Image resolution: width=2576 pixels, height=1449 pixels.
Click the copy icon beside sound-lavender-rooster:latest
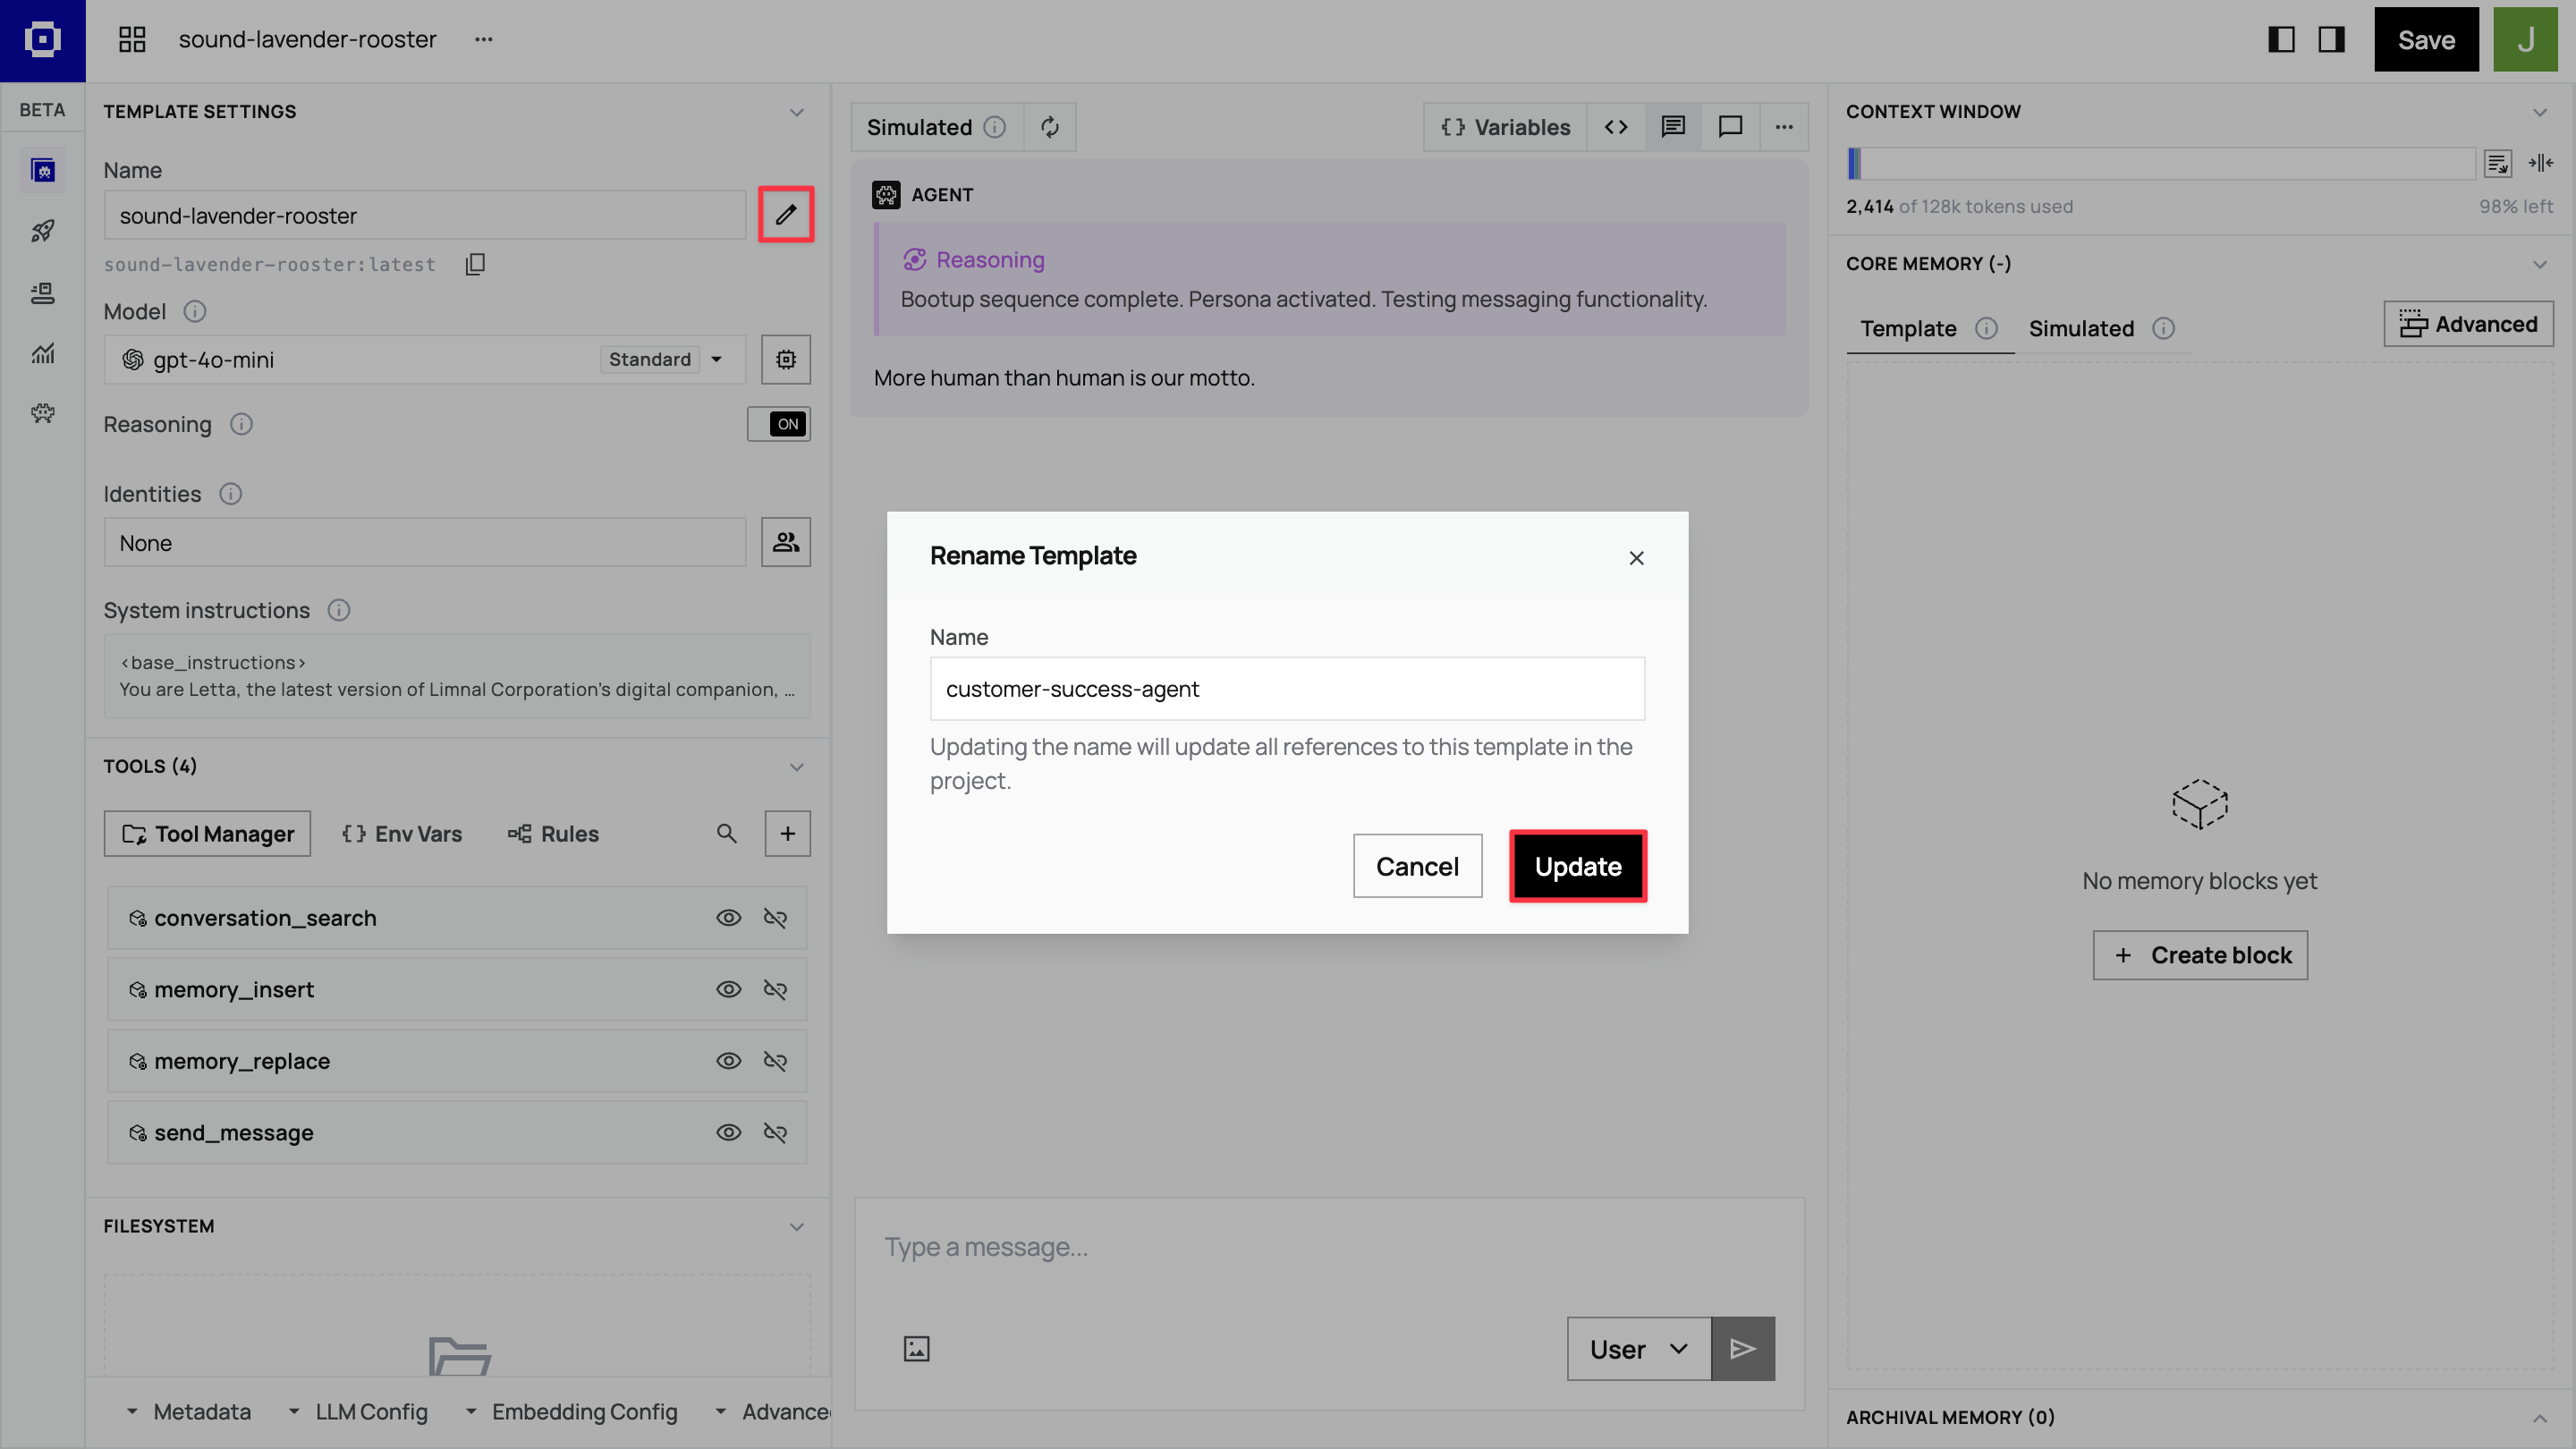[x=475, y=264]
